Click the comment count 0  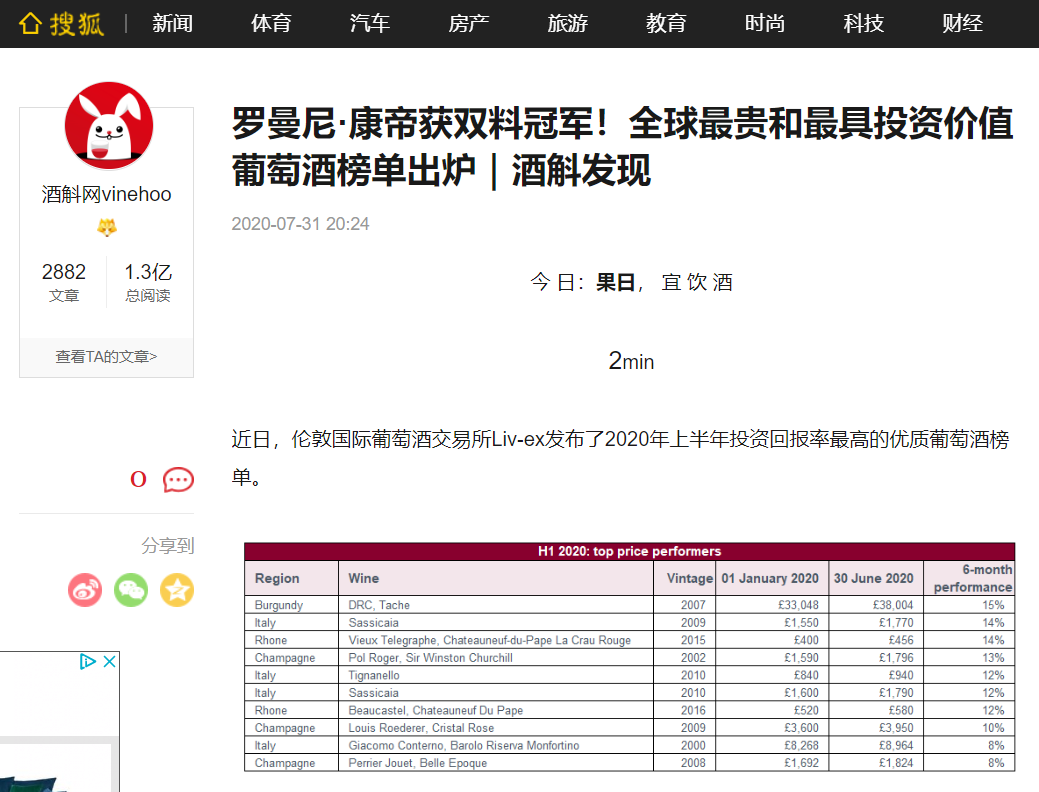point(138,479)
